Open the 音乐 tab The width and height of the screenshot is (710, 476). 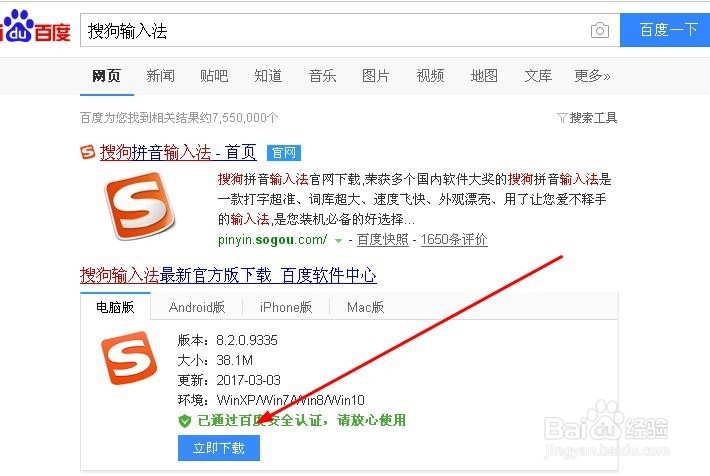(322, 76)
